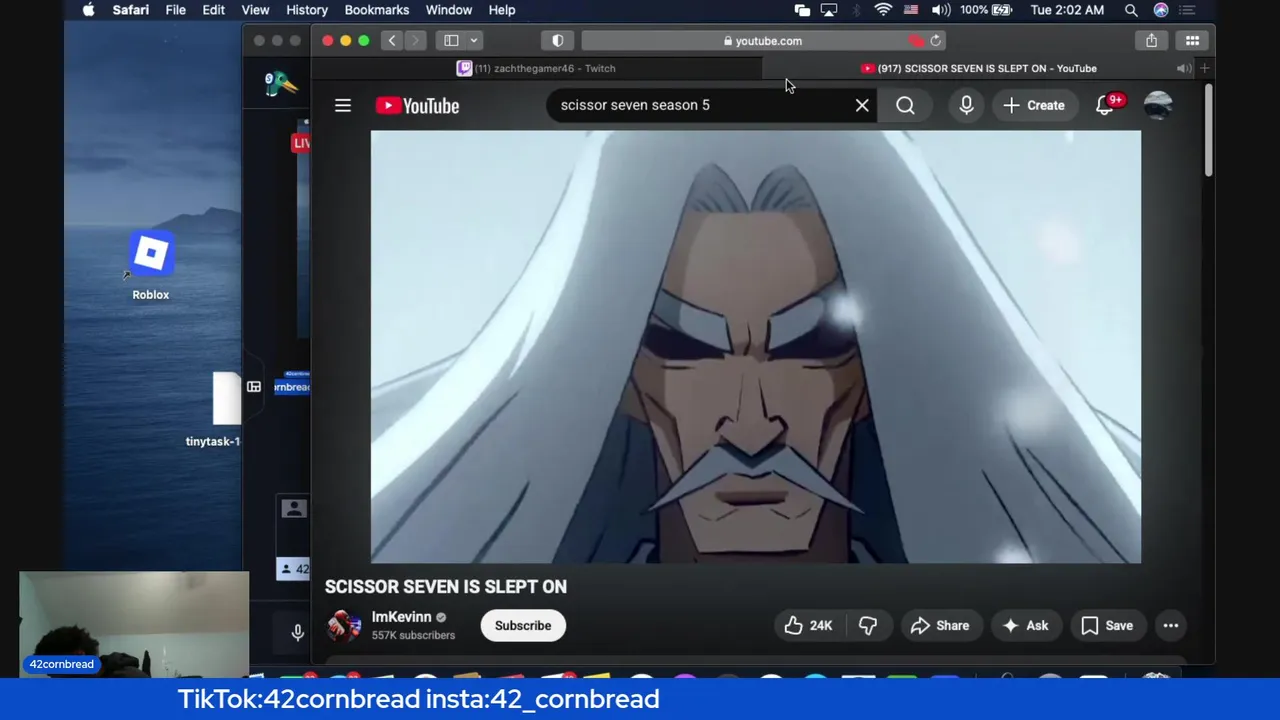Image resolution: width=1280 pixels, height=720 pixels.
Task: Show the clock Tue 2:02 AM panel
Action: pyautogui.click(x=1067, y=10)
